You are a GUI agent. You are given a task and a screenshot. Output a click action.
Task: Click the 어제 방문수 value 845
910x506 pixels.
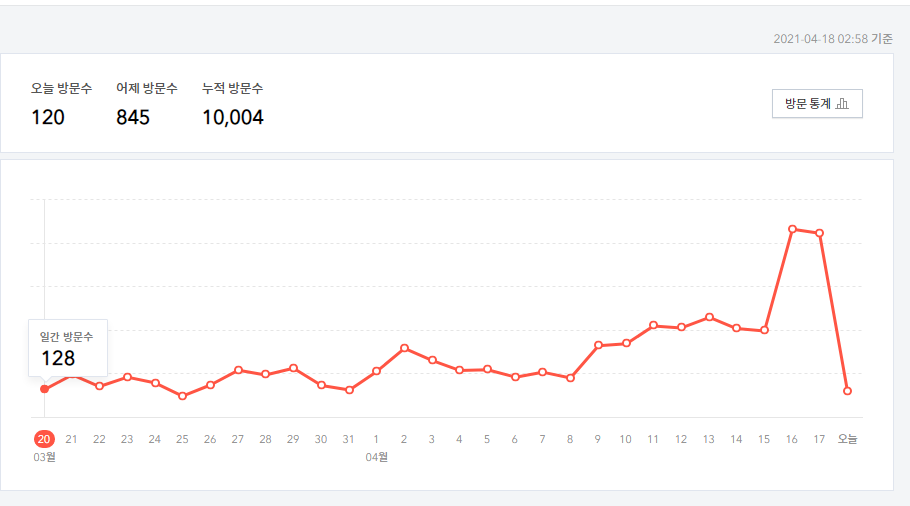pos(133,117)
